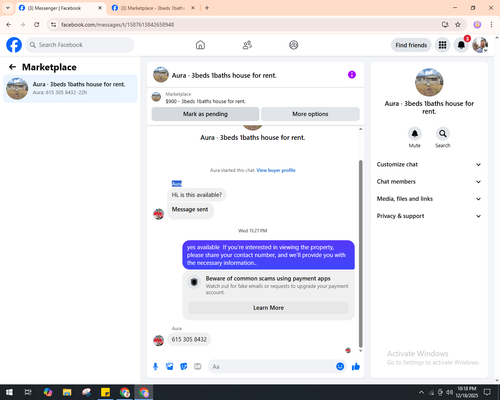Viewport: 500px width, 400px height.
Task: Select the Aura conversation in the list
Action: 70,89
